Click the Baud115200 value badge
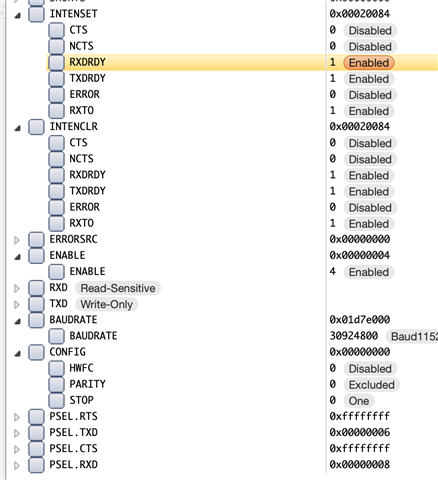The image size is (438, 480). (412, 336)
